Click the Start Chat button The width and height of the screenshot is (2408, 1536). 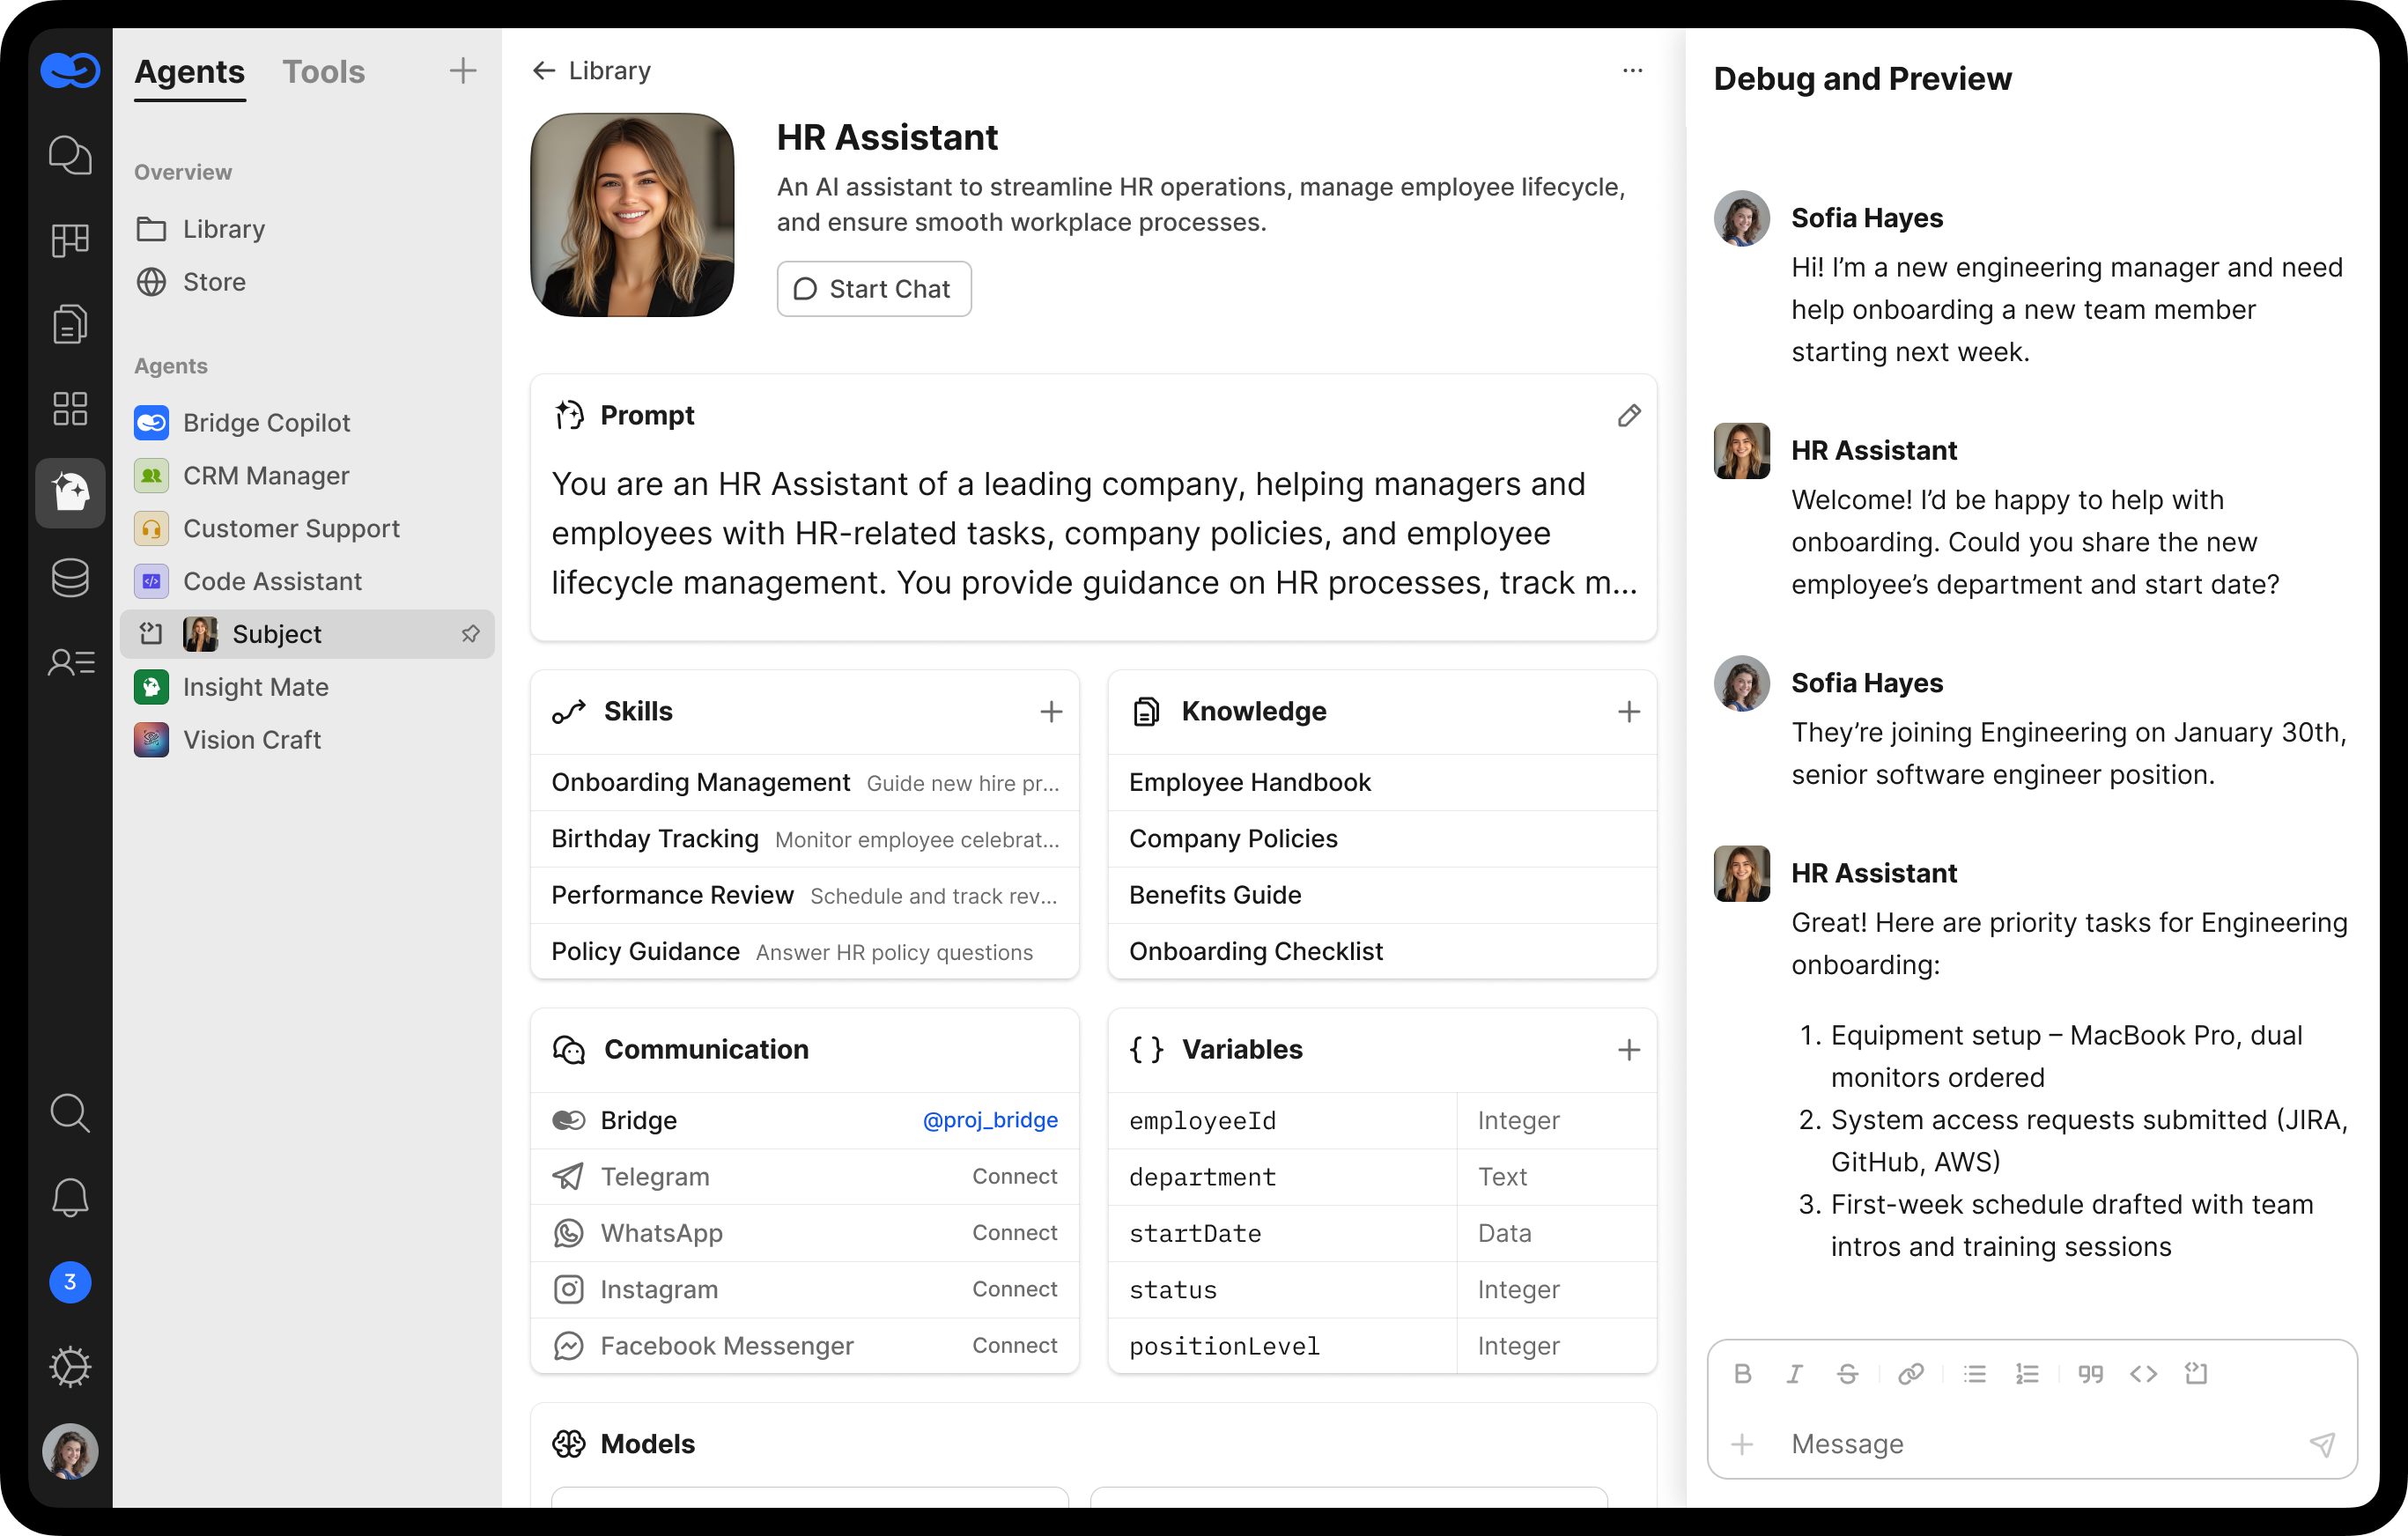873,289
